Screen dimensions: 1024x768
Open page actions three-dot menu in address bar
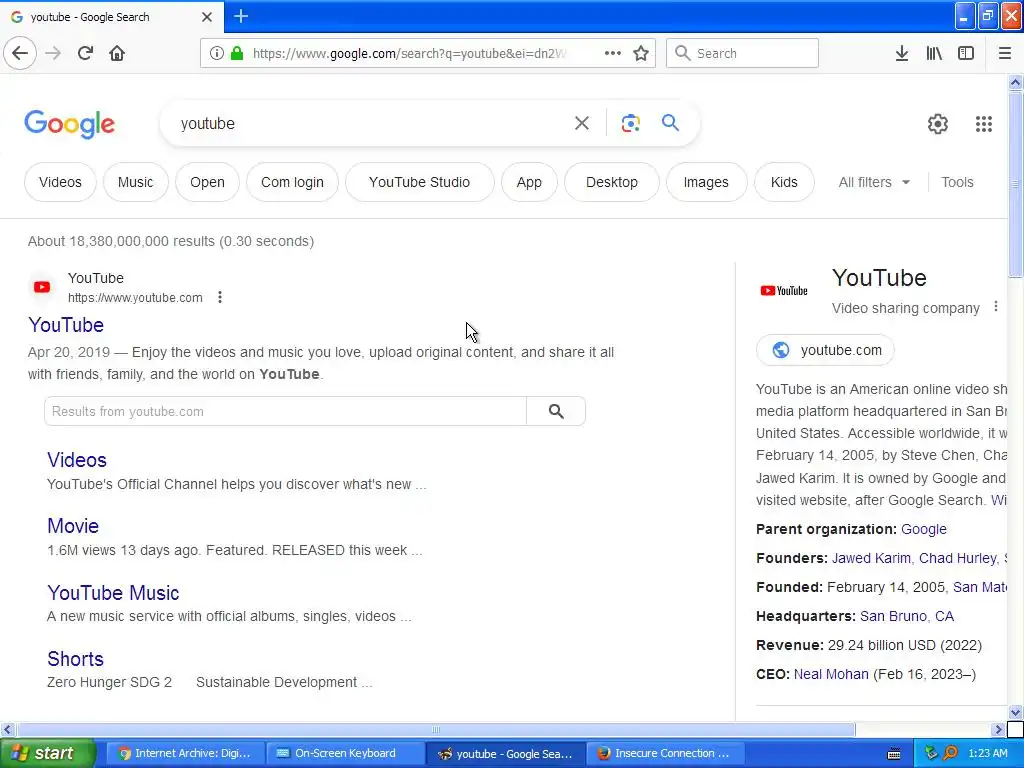click(x=613, y=53)
